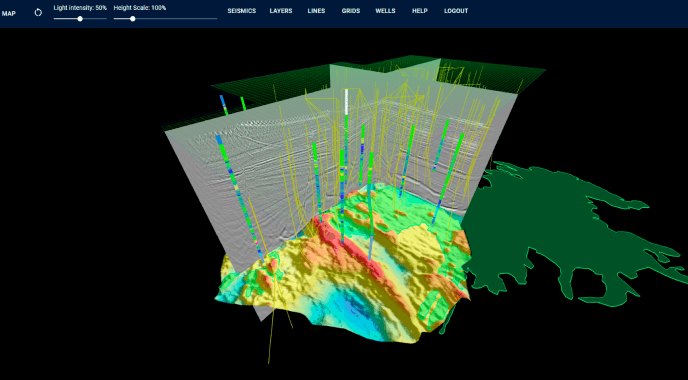Click the Light intensity slider handle

click(x=80, y=19)
